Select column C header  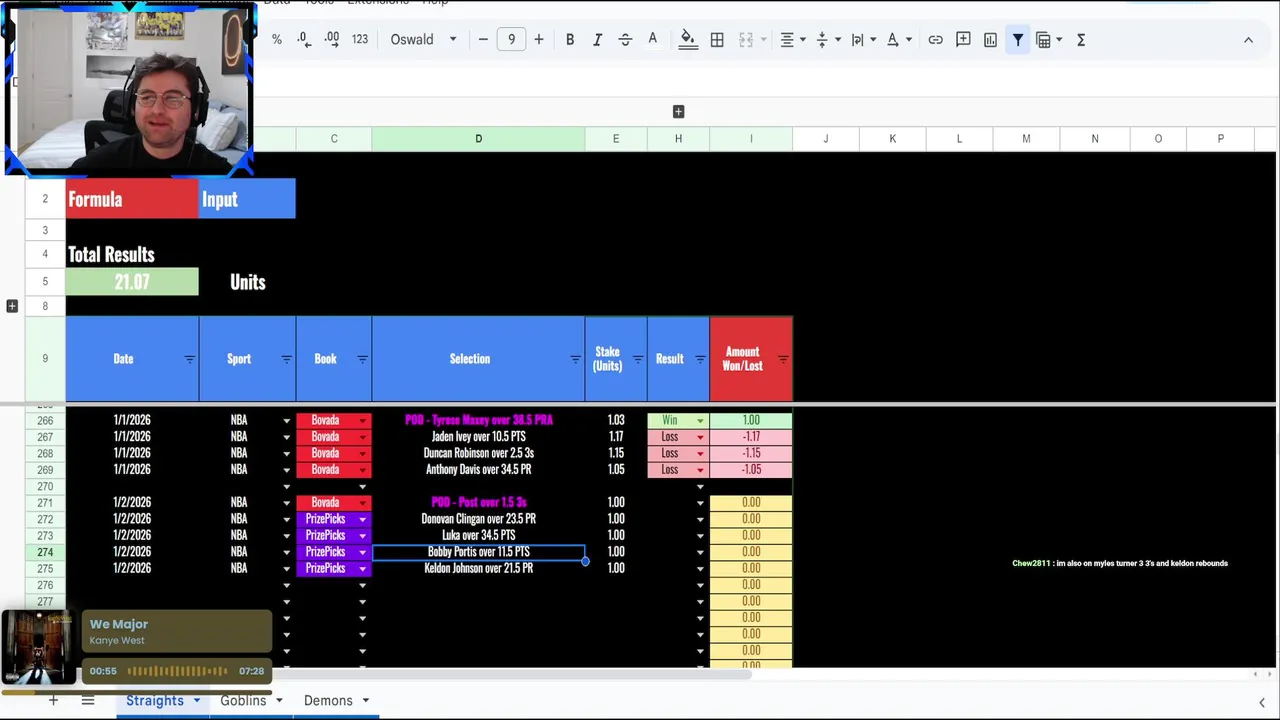click(334, 138)
